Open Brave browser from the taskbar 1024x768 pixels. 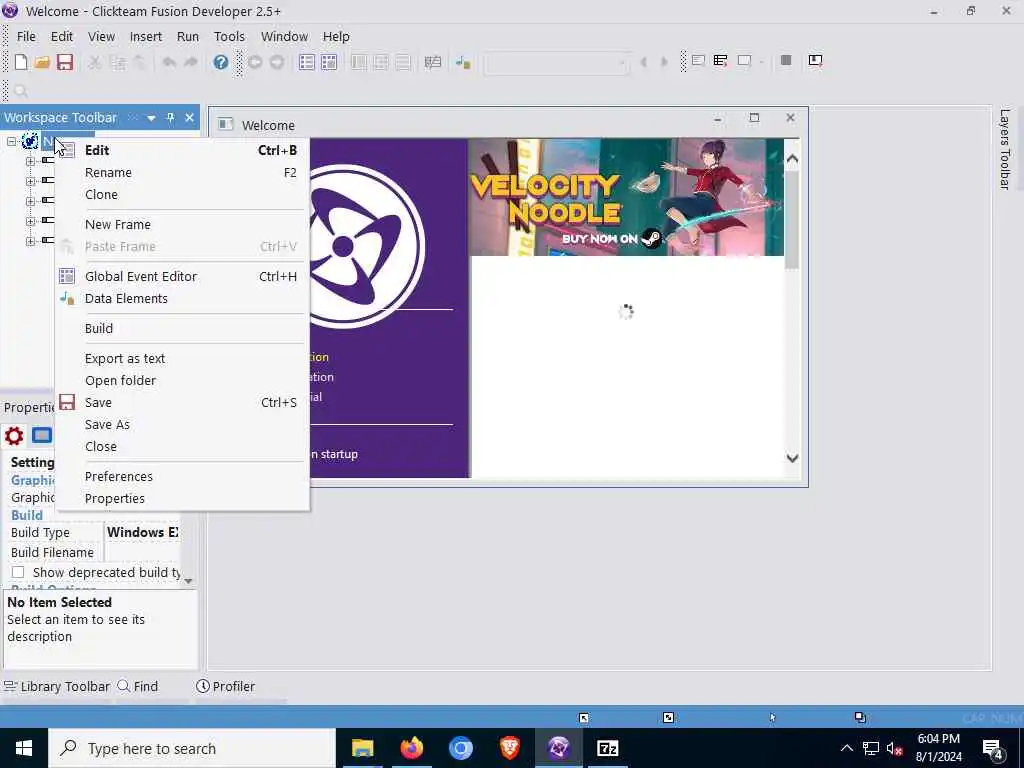coord(509,748)
